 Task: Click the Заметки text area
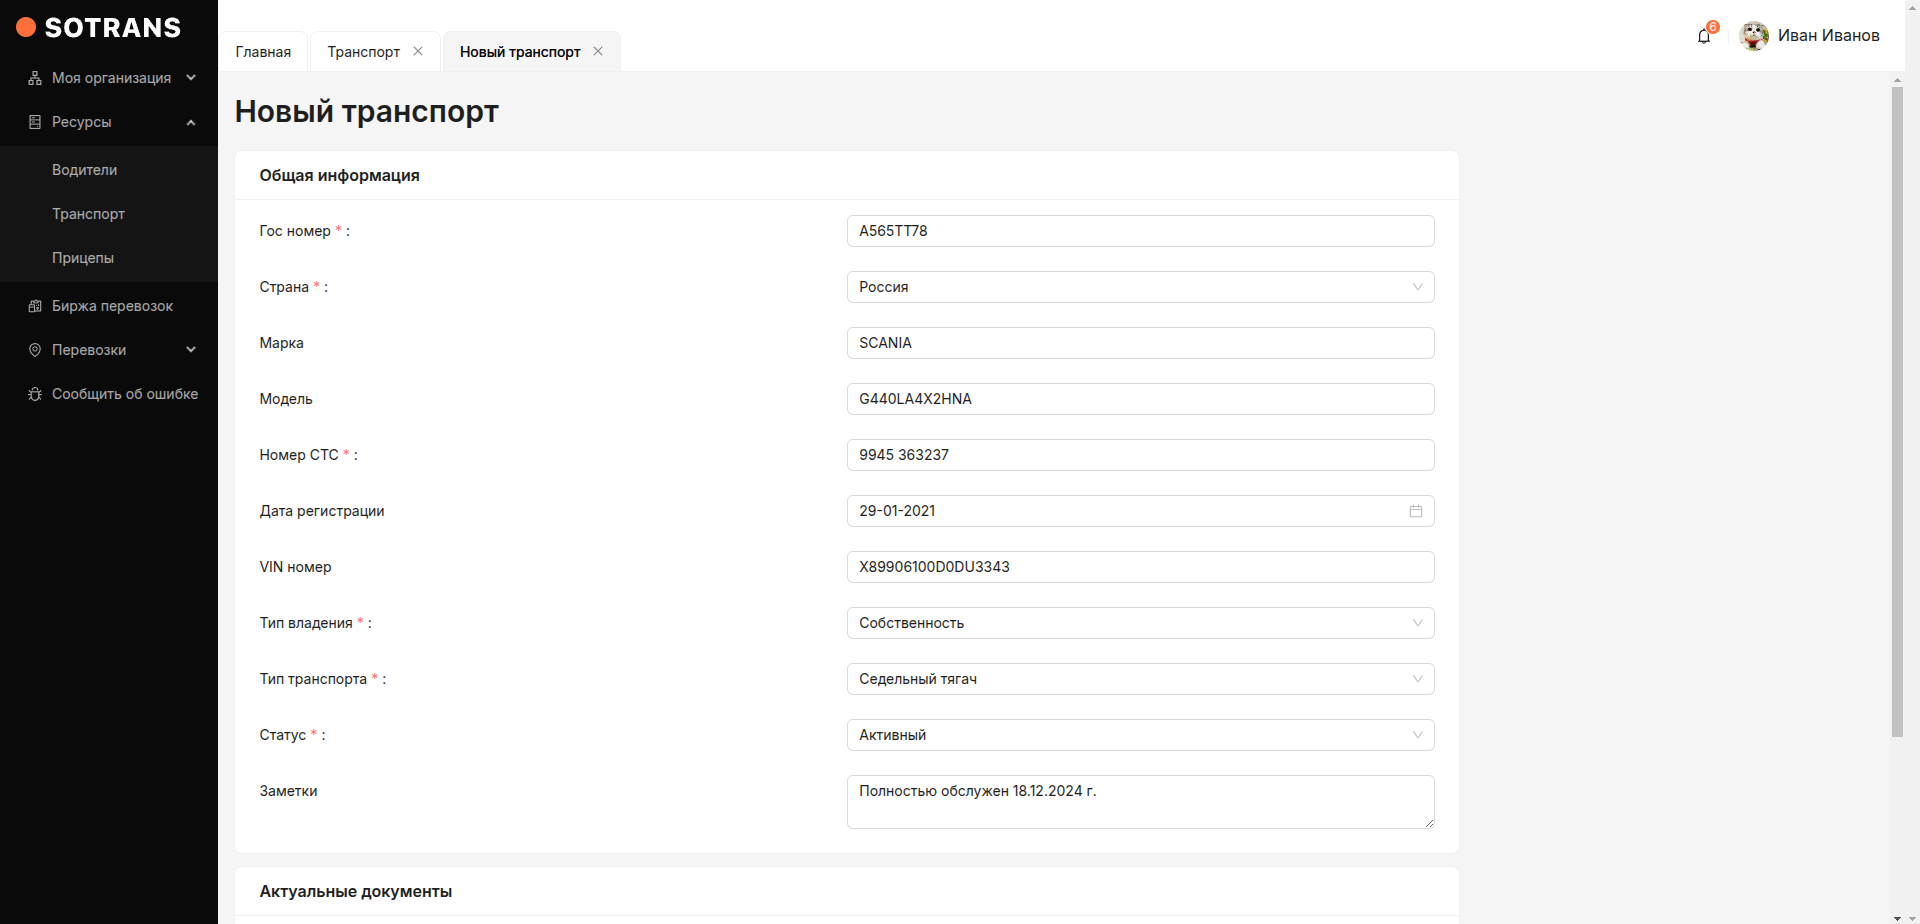(1140, 802)
